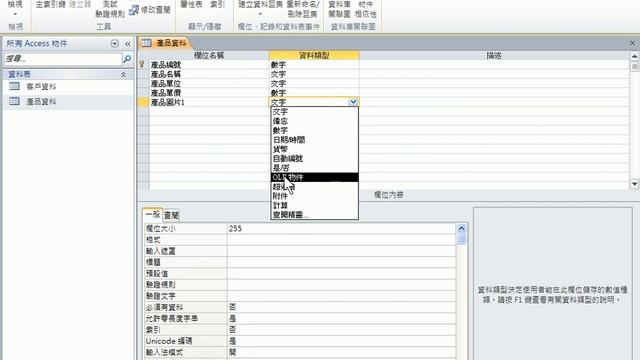Click the 索引 indexes button

coord(218,4)
